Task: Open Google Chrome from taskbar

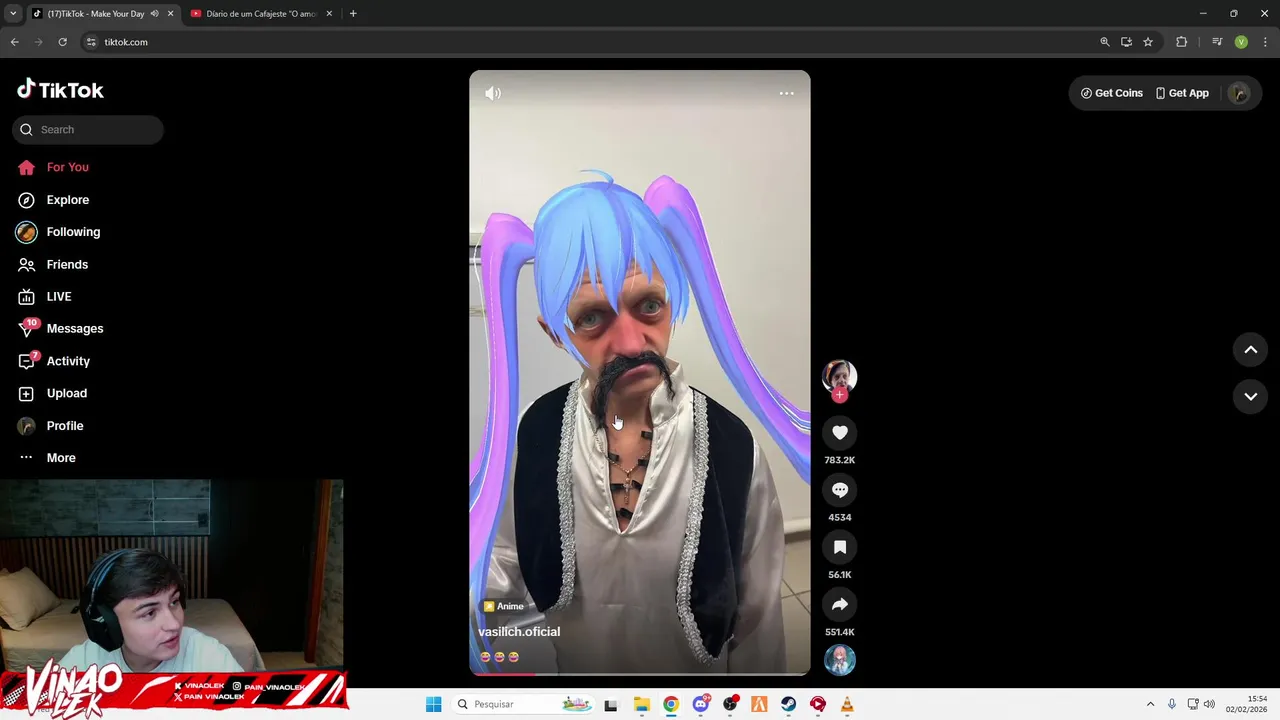Action: pyautogui.click(x=671, y=704)
